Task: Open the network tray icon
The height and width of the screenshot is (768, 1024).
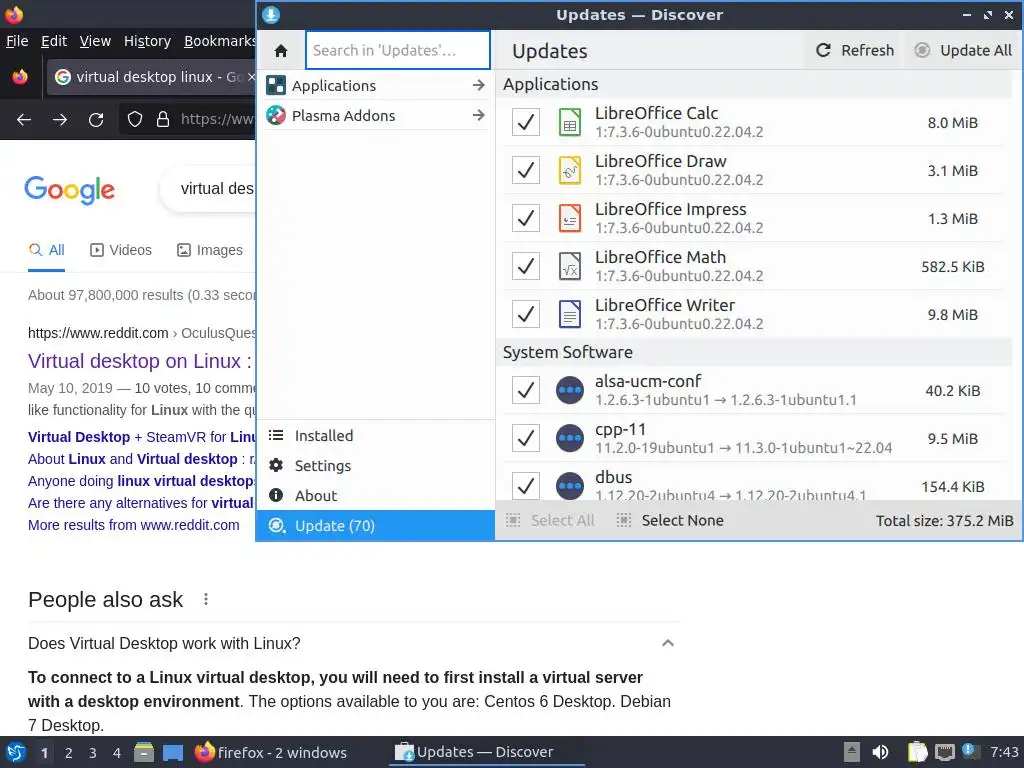Action: click(944, 752)
